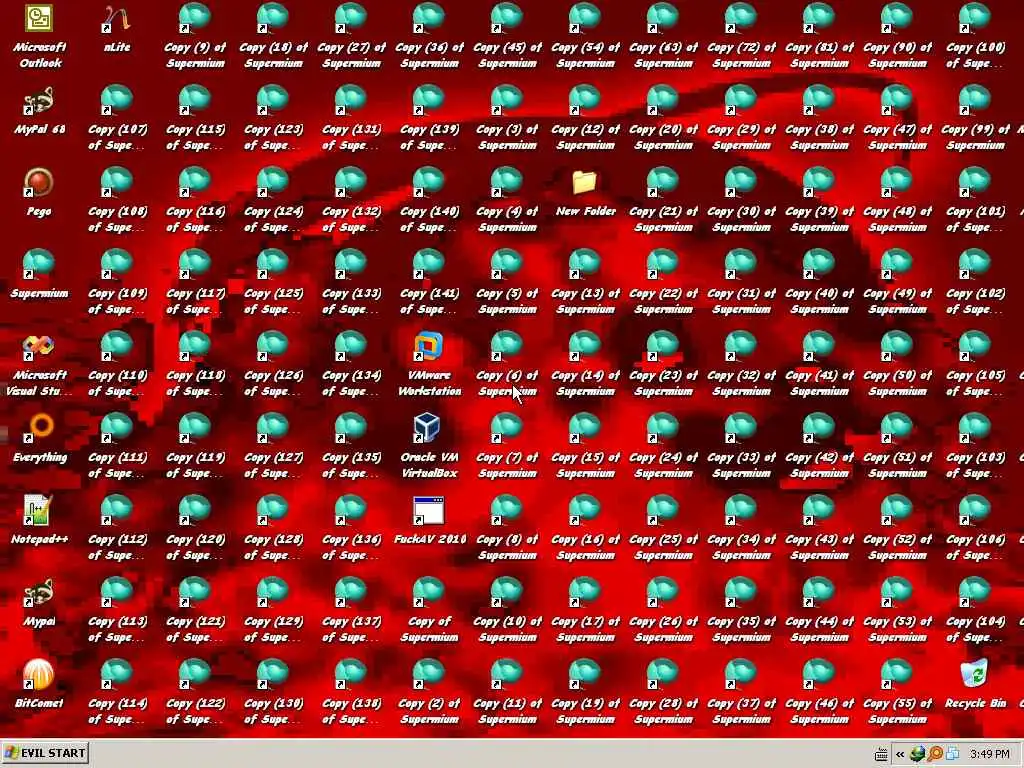
Task: Click the network computers tray icon
Action: 952,754
